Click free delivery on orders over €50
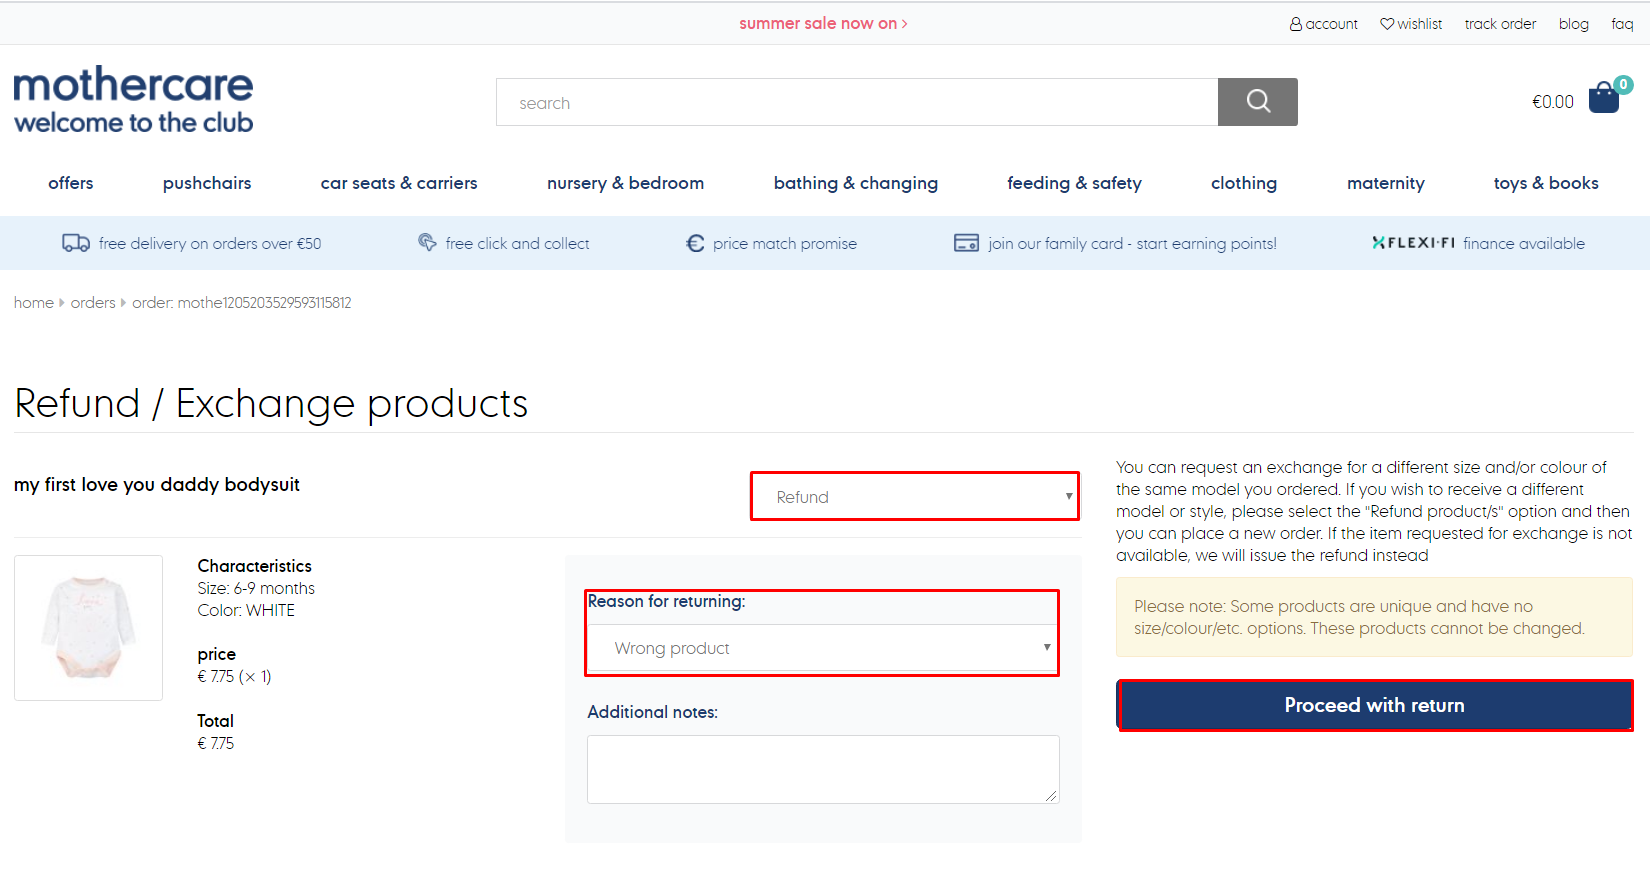This screenshot has width=1650, height=876. pos(210,243)
